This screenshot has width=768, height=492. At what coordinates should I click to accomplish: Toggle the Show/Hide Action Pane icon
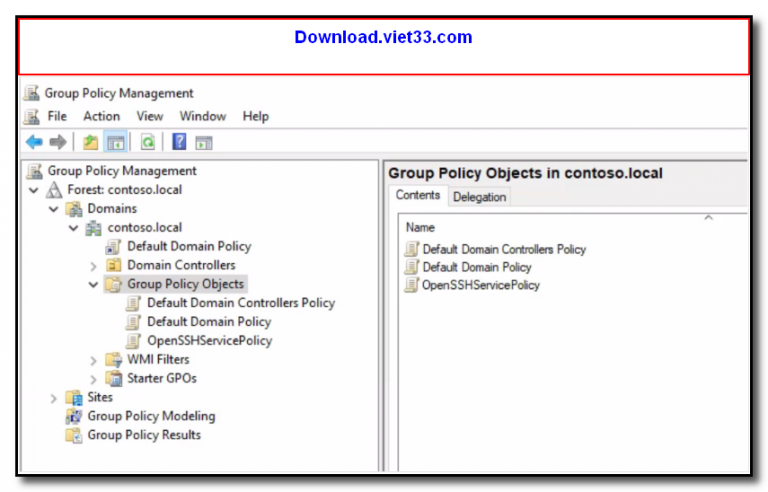pyautogui.click(x=203, y=142)
